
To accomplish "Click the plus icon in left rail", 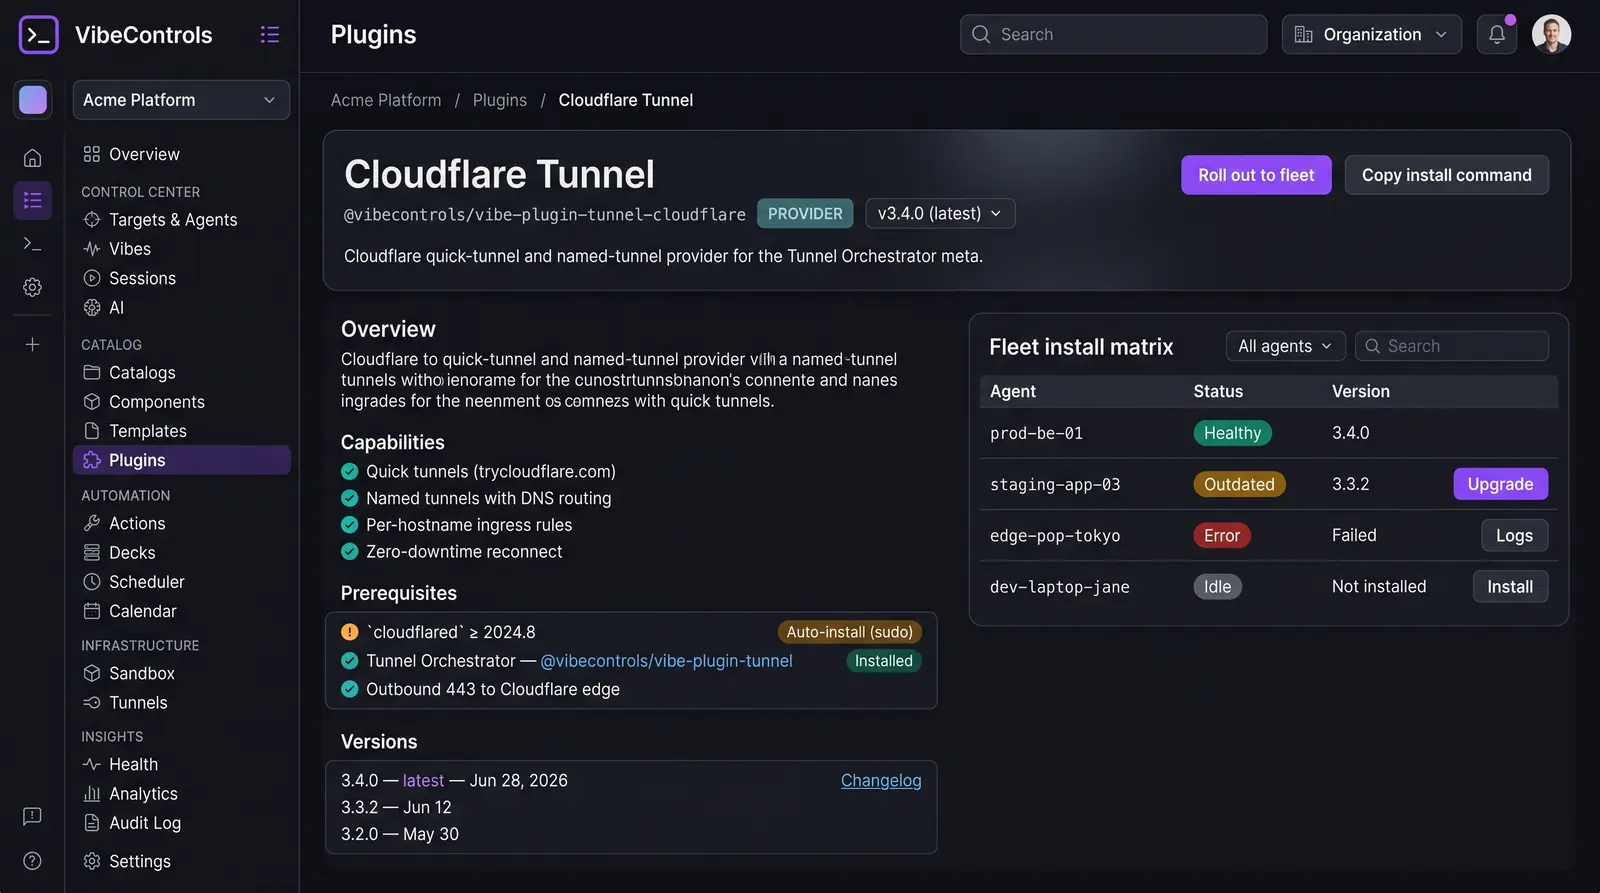I will pos(32,344).
